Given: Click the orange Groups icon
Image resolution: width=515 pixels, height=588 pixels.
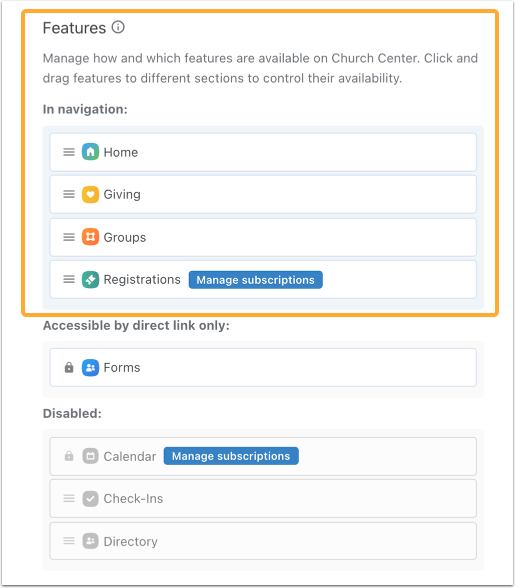Looking at the screenshot, I should (x=90, y=237).
